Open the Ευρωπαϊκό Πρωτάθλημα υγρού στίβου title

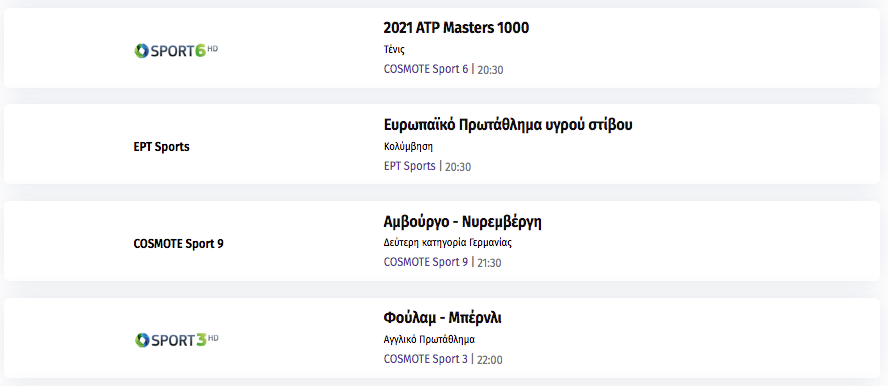(x=508, y=125)
